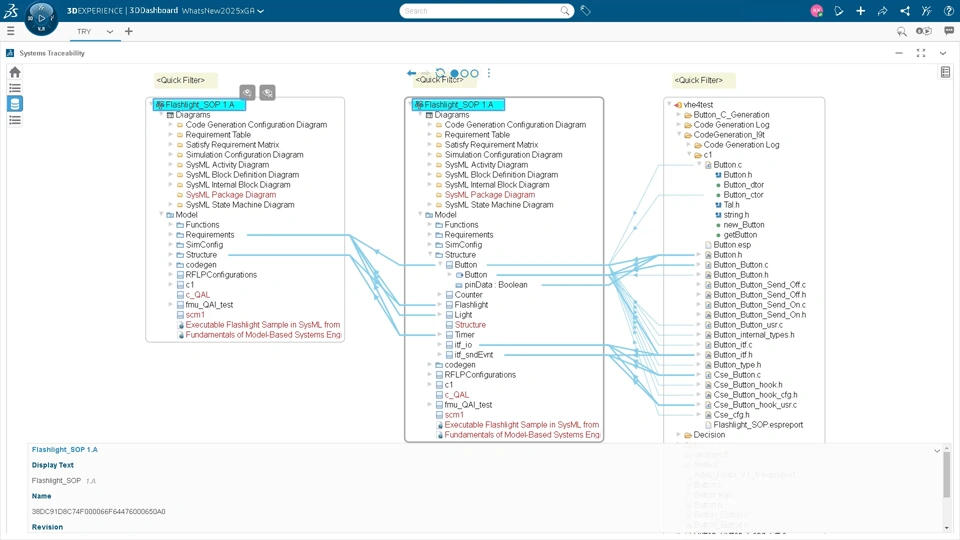This screenshot has width=960, height=540.
Task: Click the back arrow above center panel
Action: 411,73
